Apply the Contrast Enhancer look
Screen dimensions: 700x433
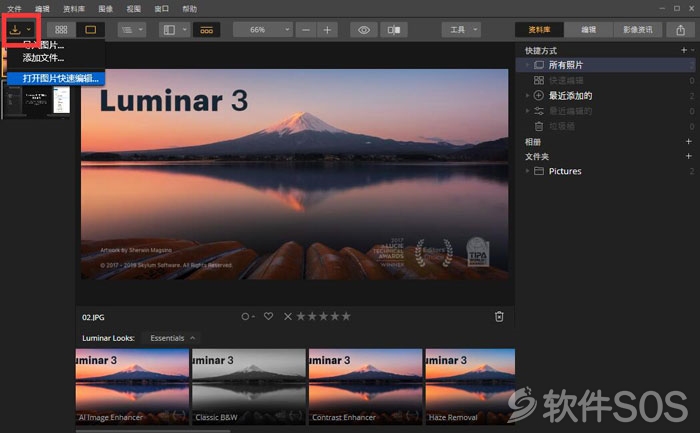[366, 387]
